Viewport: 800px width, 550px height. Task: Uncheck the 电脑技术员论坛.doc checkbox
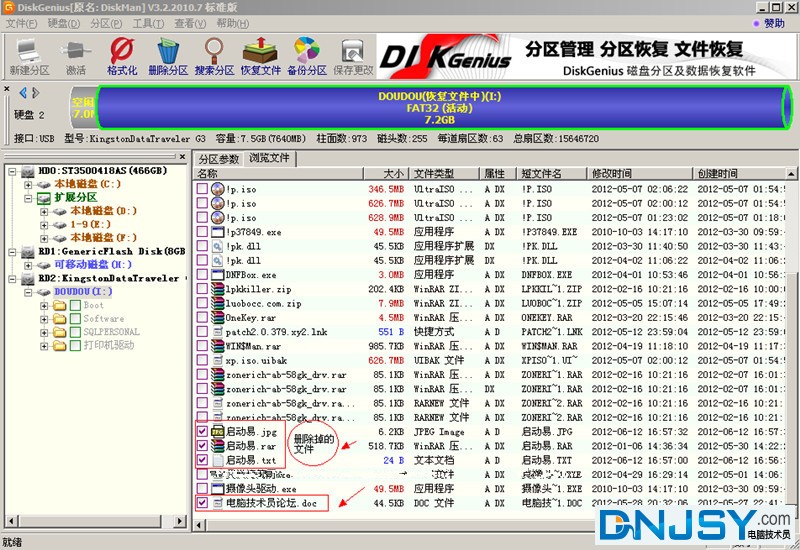(x=203, y=503)
